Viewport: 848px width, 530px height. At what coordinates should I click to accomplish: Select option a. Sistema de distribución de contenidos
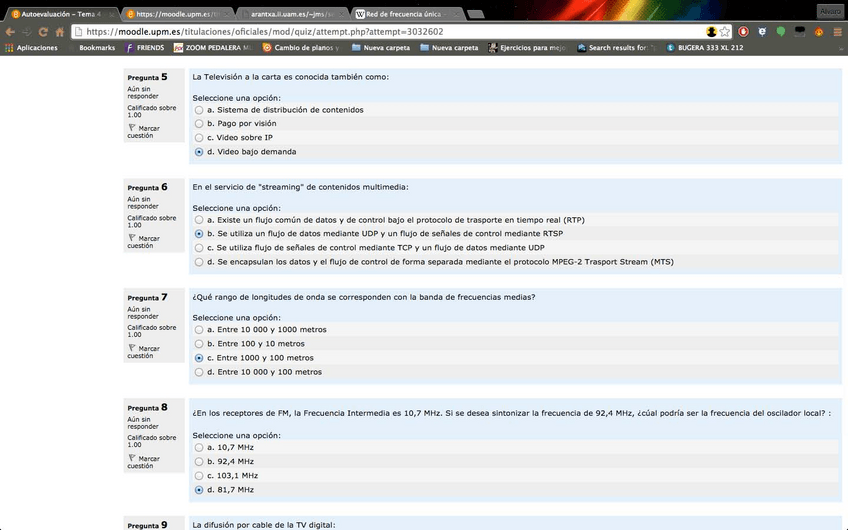click(199, 110)
